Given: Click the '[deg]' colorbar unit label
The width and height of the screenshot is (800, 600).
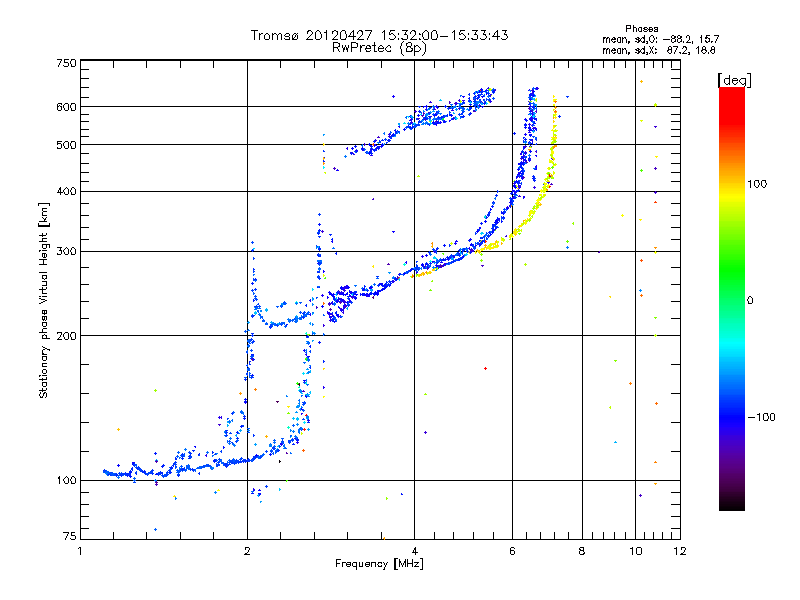Looking at the screenshot, I should tap(734, 80).
